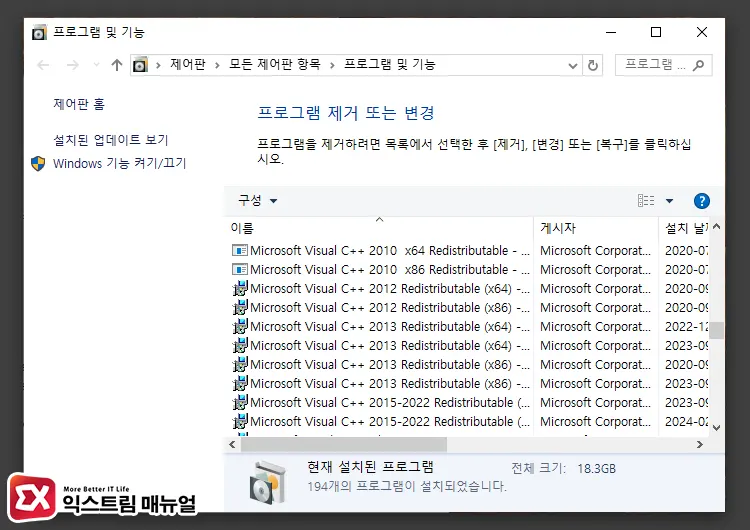Open the 제어판 홈 link
This screenshot has width=750, height=530.
(79, 104)
